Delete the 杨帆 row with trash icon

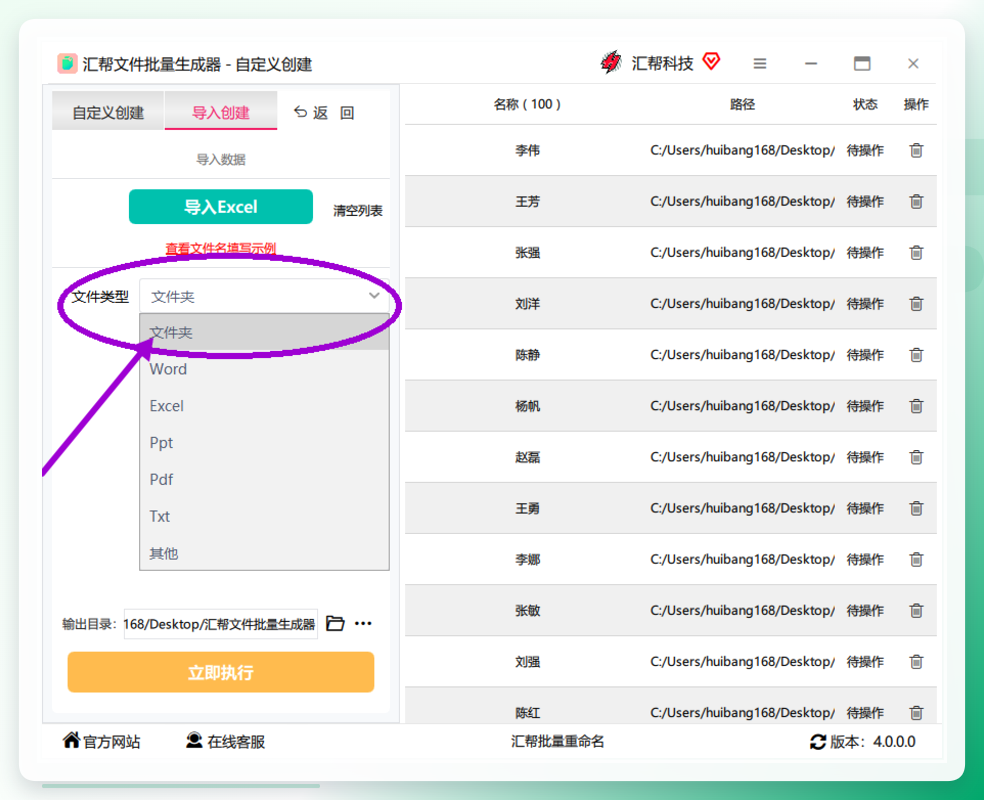916,406
